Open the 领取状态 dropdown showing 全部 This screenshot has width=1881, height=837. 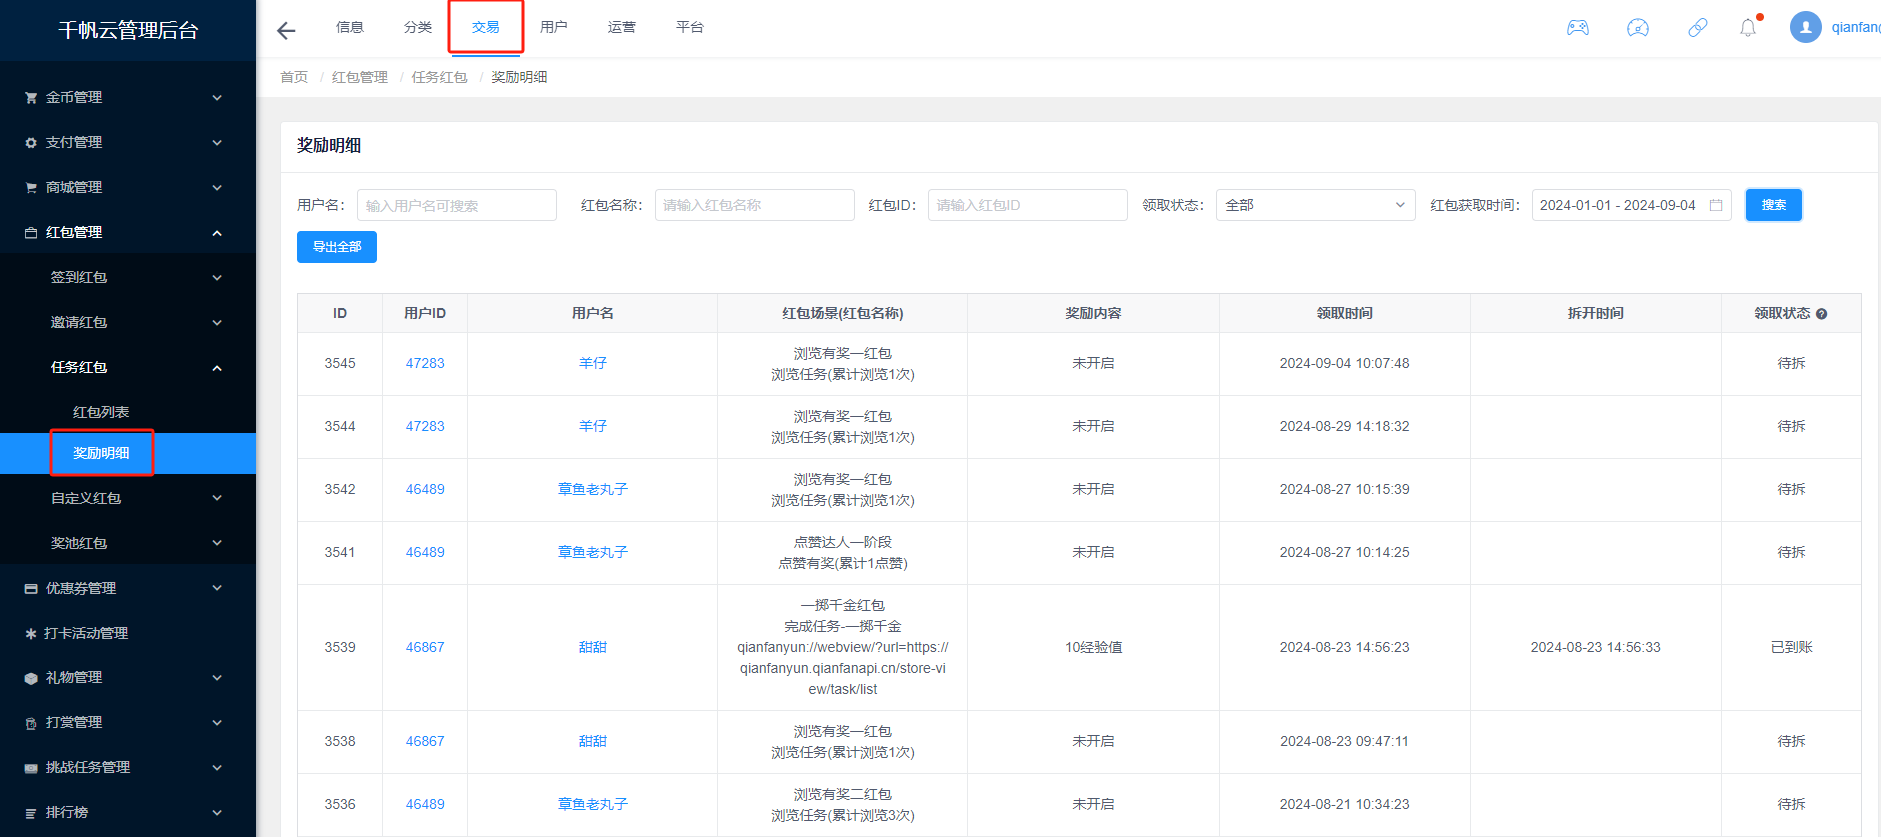click(x=1315, y=205)
